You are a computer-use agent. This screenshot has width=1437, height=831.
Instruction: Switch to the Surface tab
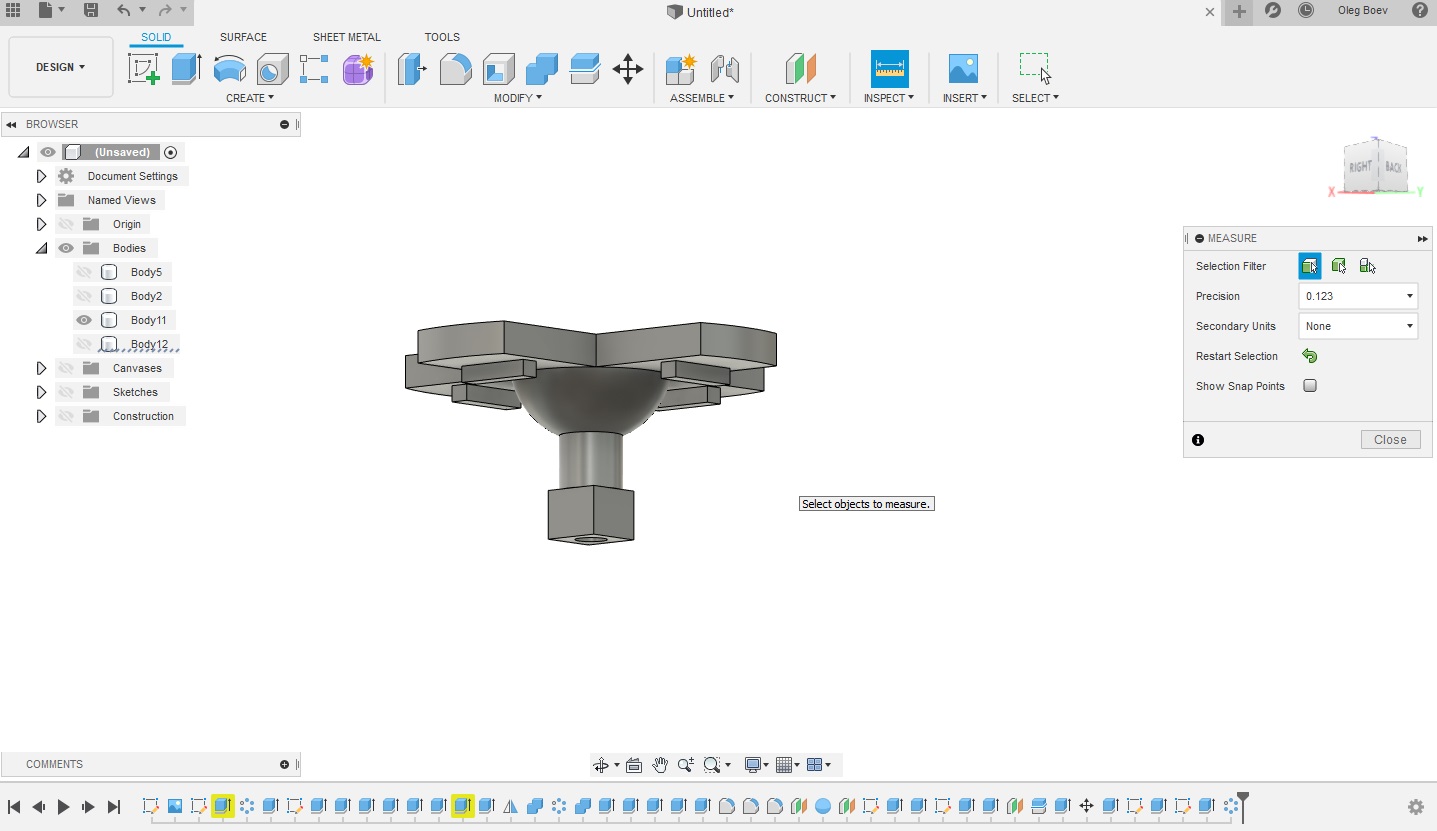tap(243, 37)
